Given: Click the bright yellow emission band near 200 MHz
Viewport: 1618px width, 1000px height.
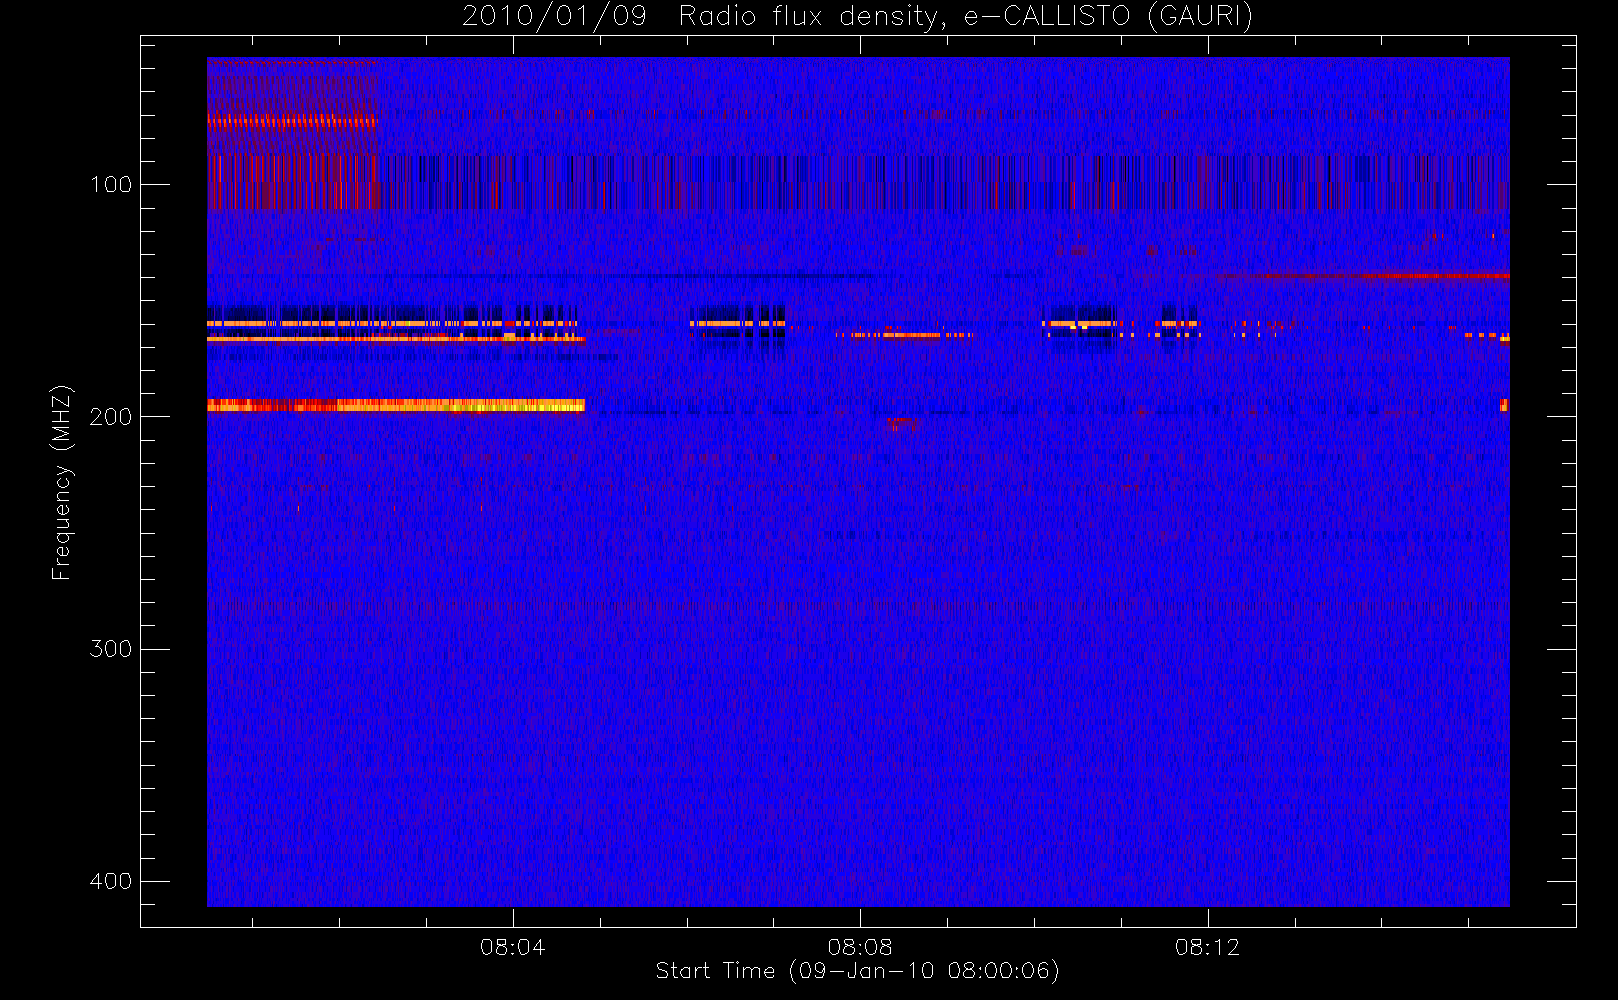Looking at the screenshot, I should 396,405.
